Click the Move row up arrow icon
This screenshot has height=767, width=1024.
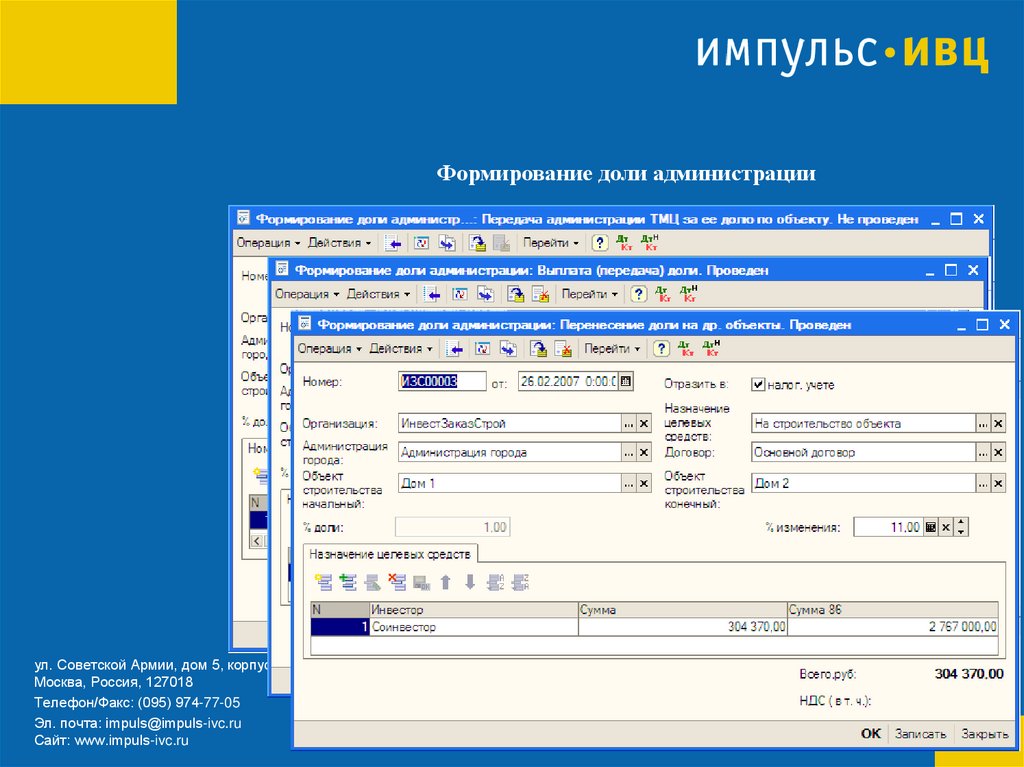click(x=446, y=582)
